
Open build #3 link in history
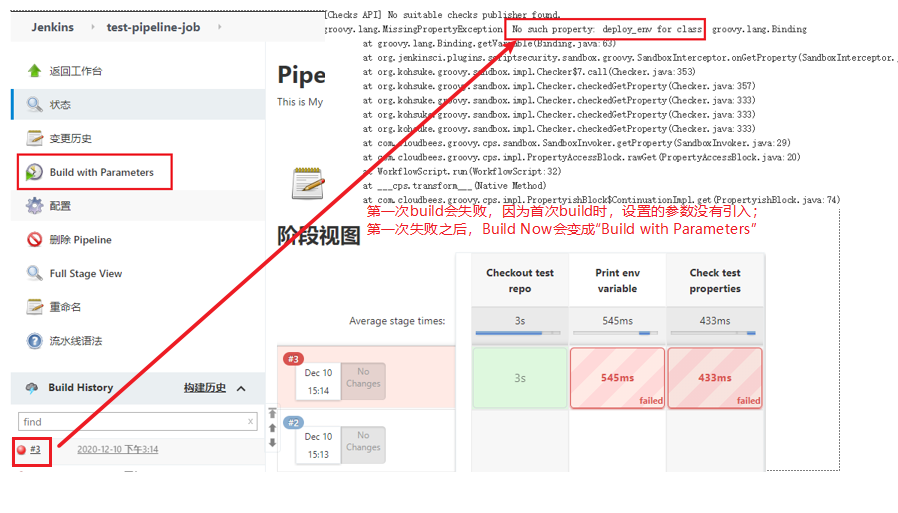36,449
